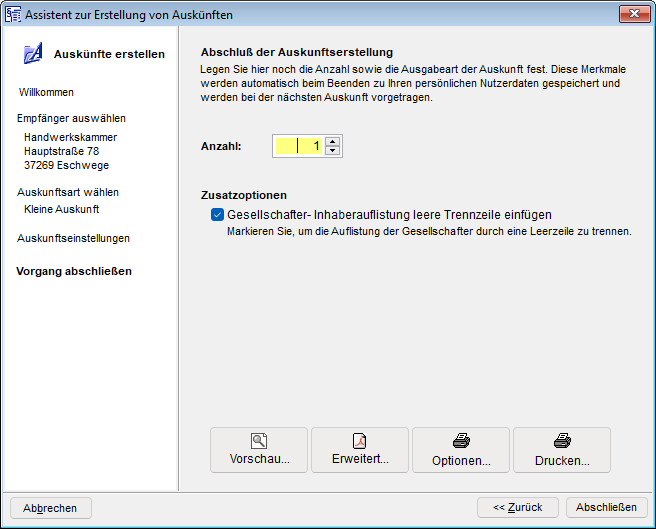Go back with the Zurück button
The width and height of the screenshot is (656, 529).
tap(517, 507)
